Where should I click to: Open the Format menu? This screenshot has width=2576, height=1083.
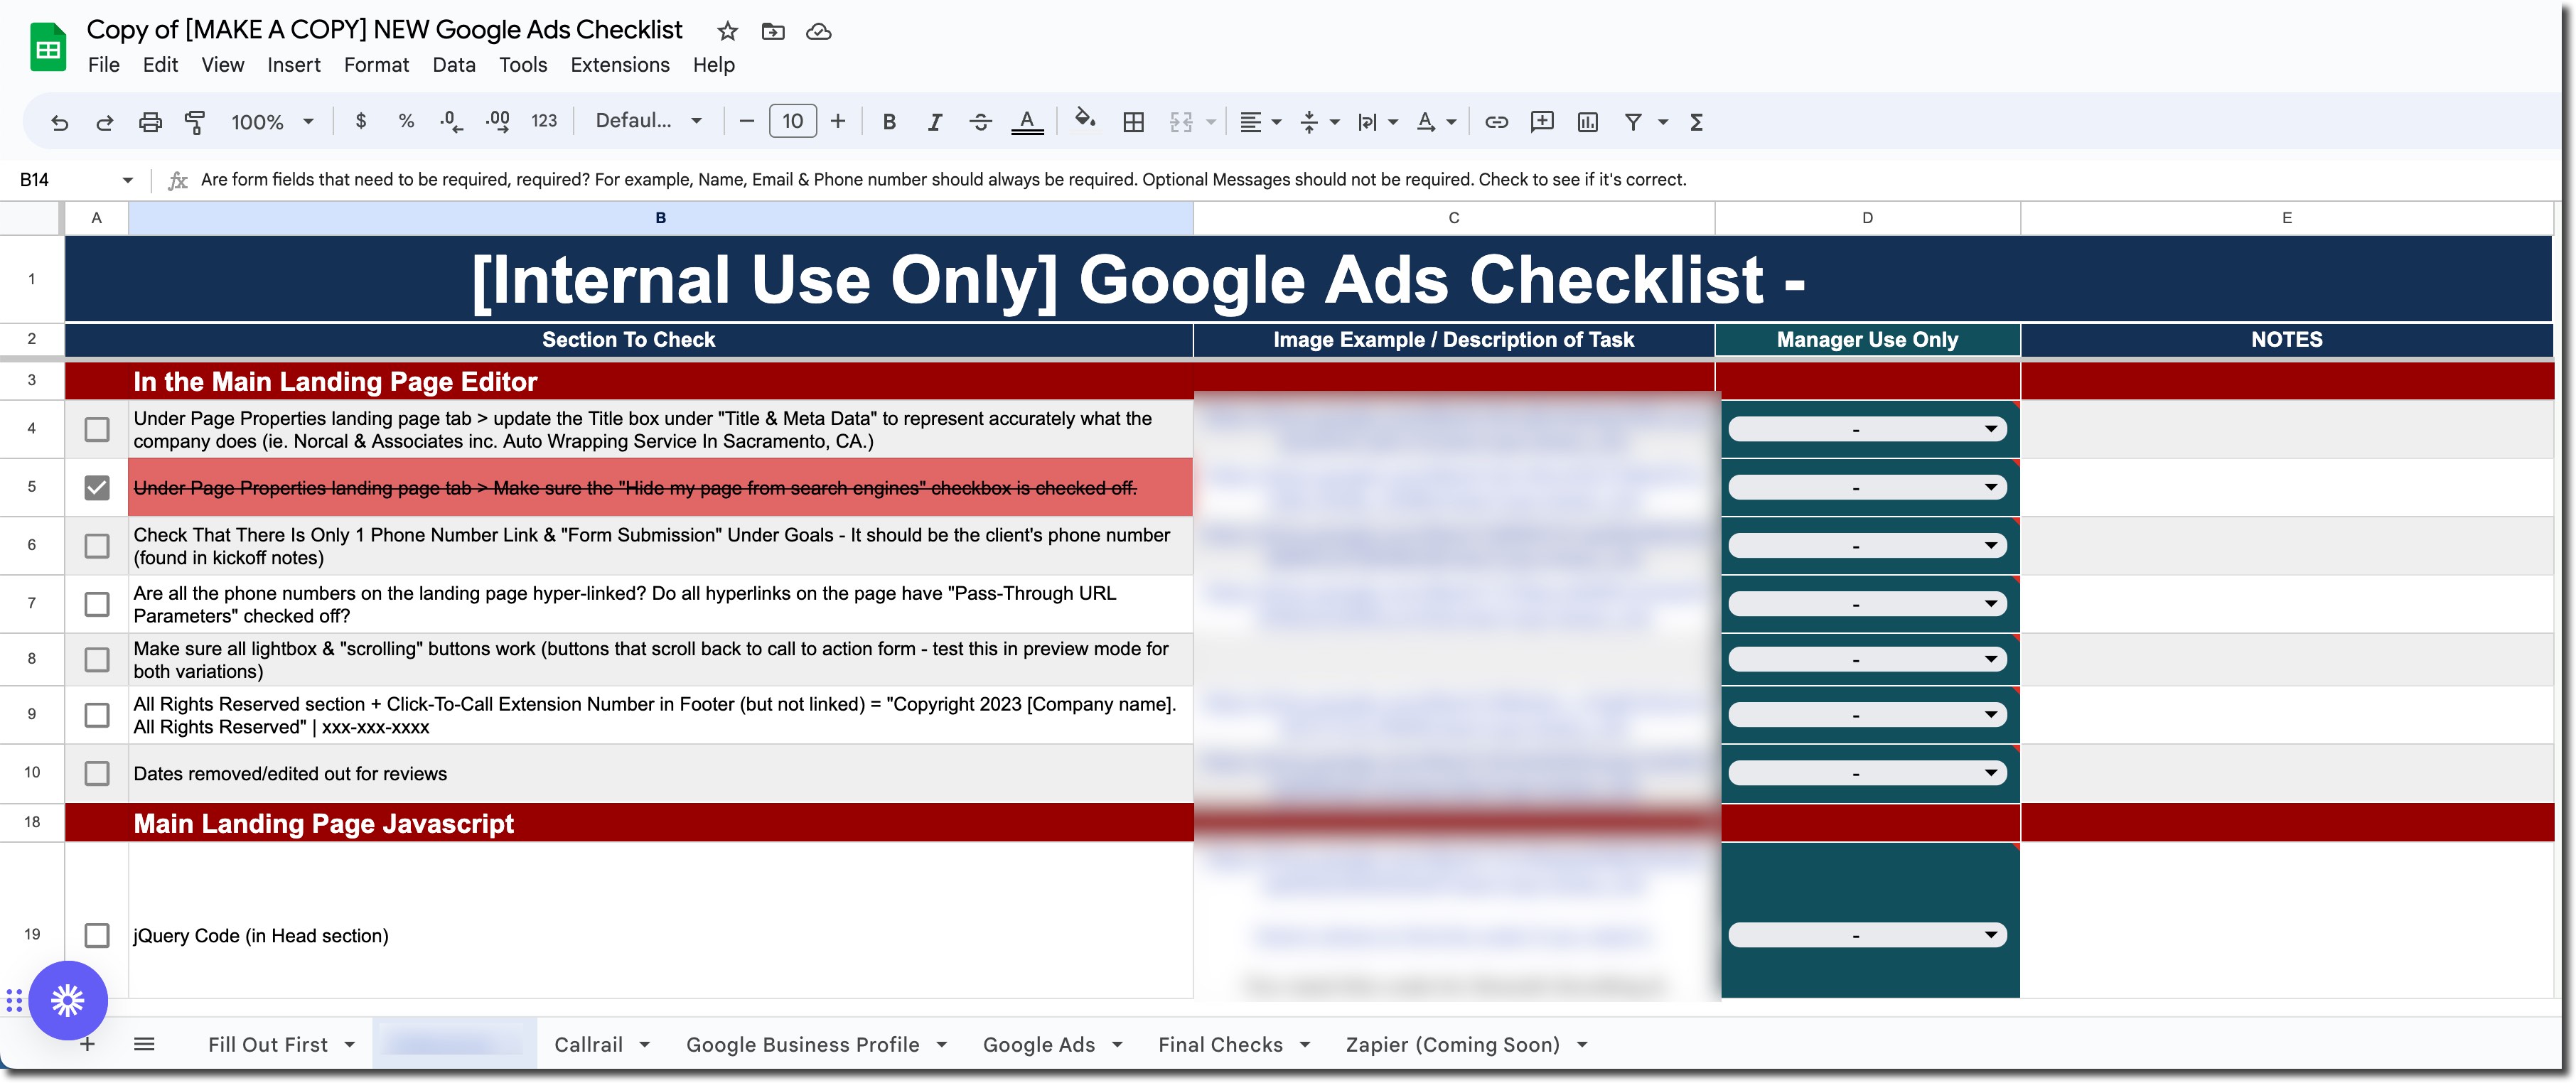click(x=376, y=65)
